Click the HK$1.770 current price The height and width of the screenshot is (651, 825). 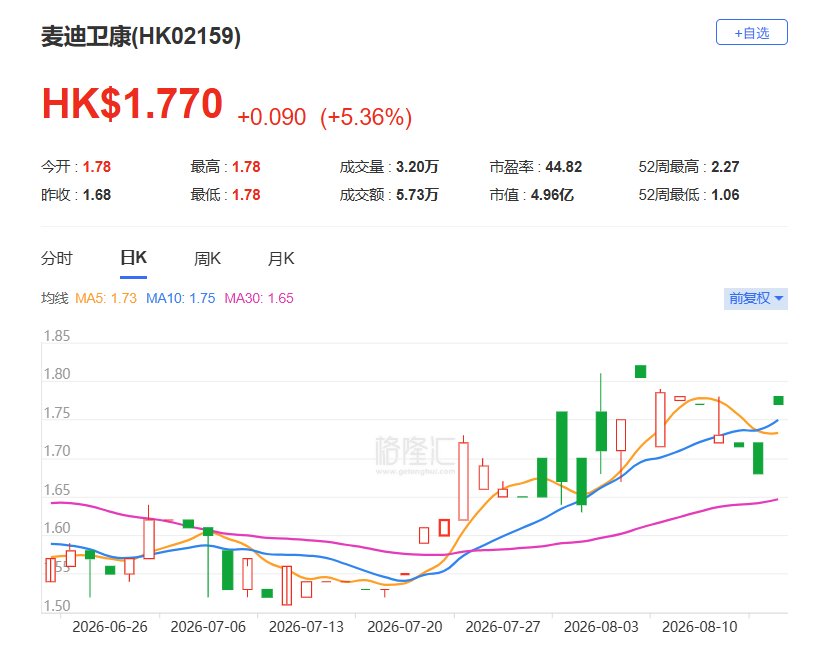pyautogui.click(x=132, y=103)
